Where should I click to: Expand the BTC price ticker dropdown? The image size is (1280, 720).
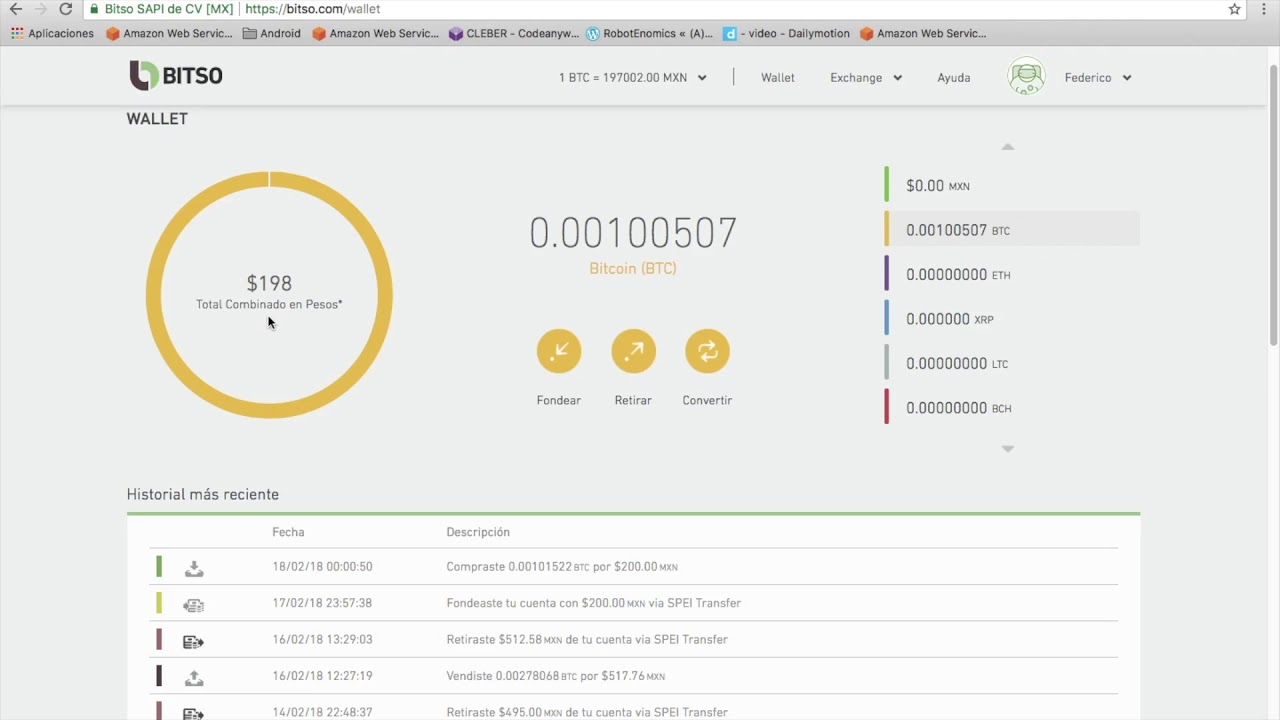click(x=633, y=77)
